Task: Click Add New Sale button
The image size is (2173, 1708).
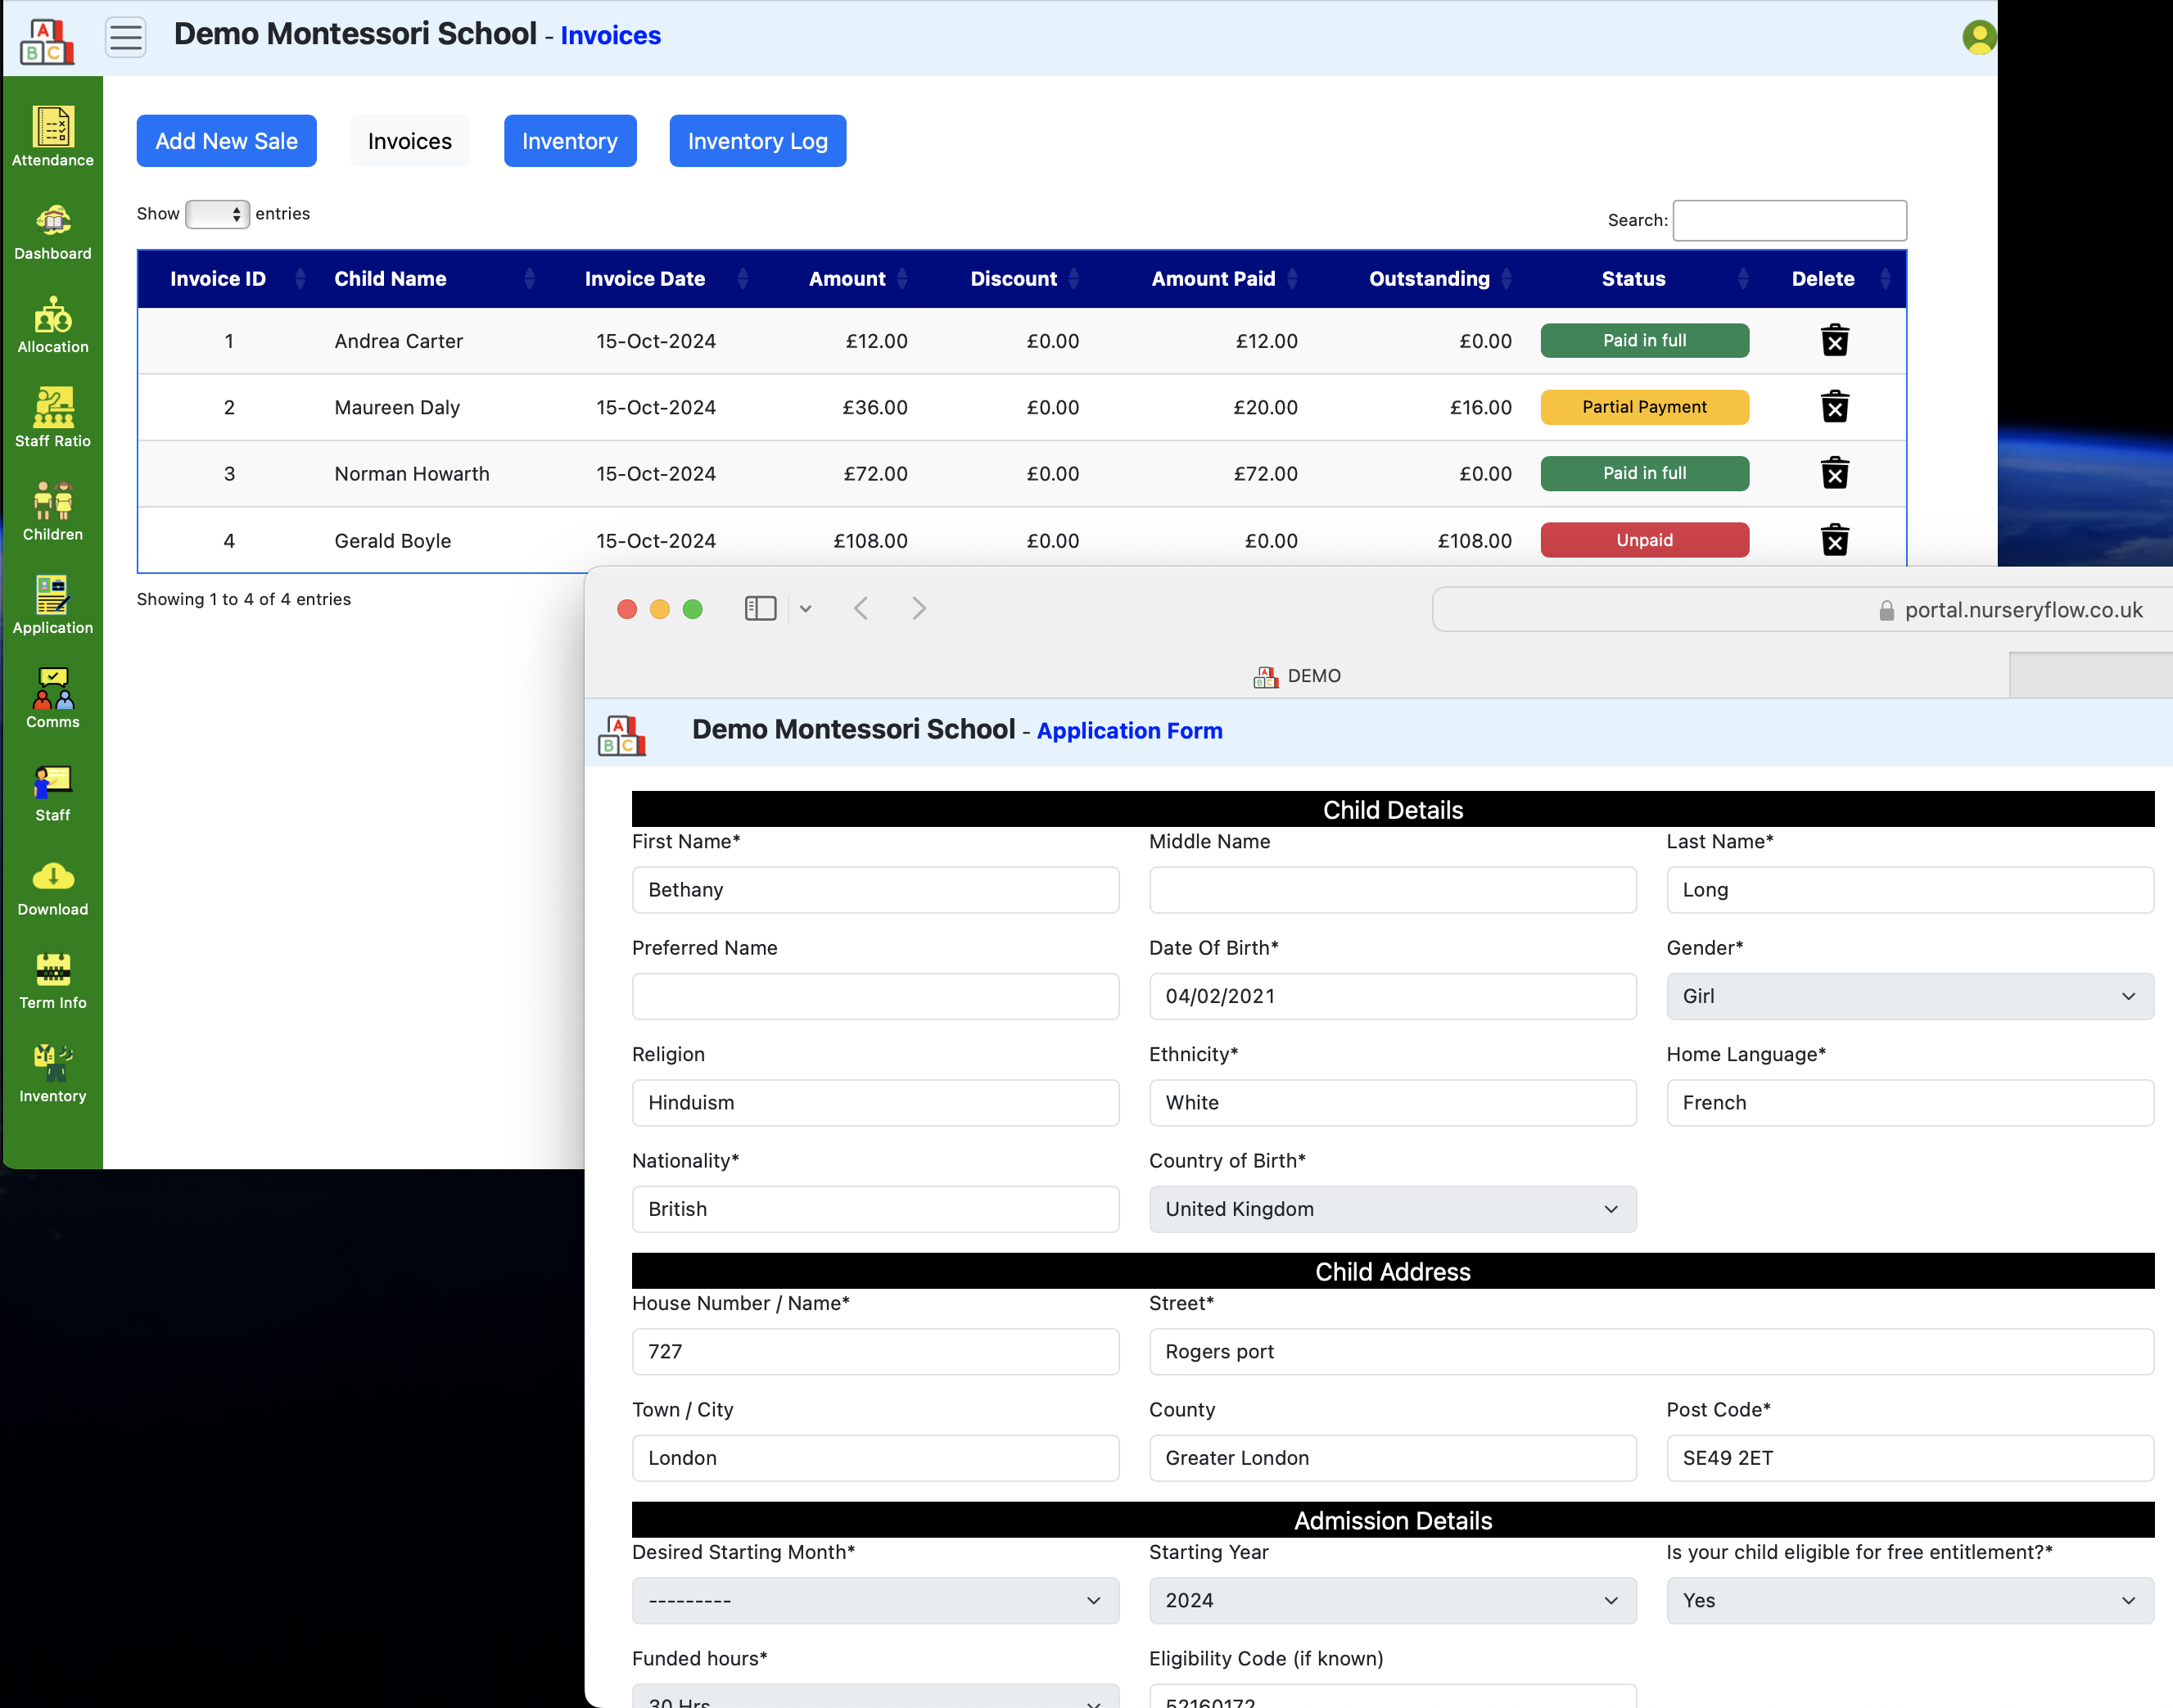Action: coord(226,141)
